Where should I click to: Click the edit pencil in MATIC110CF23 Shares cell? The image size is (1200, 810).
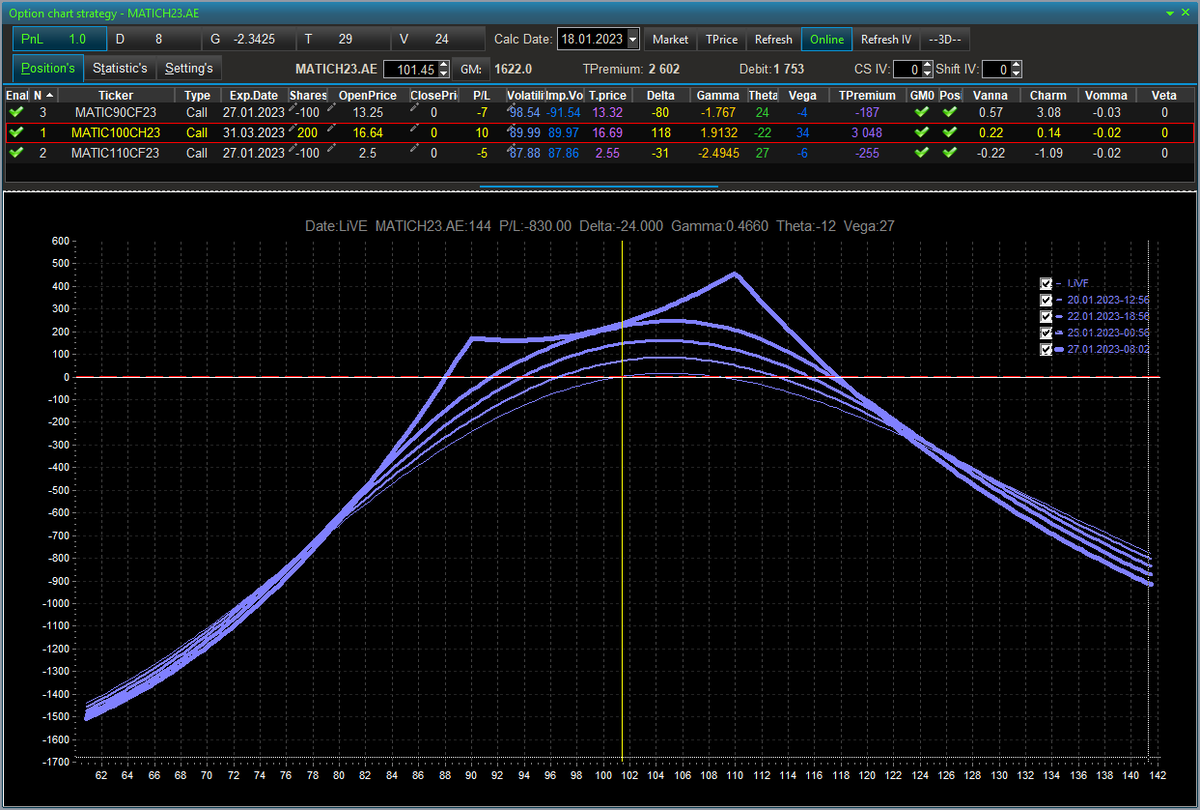(294, 148)
